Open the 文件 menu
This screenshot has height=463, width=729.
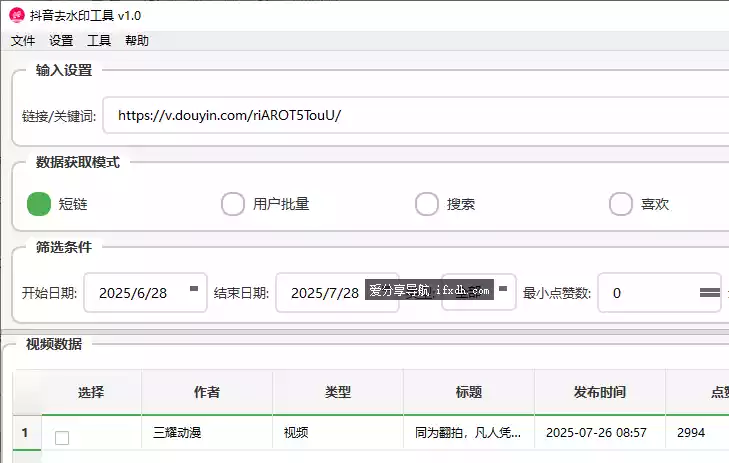pos(23,41)
